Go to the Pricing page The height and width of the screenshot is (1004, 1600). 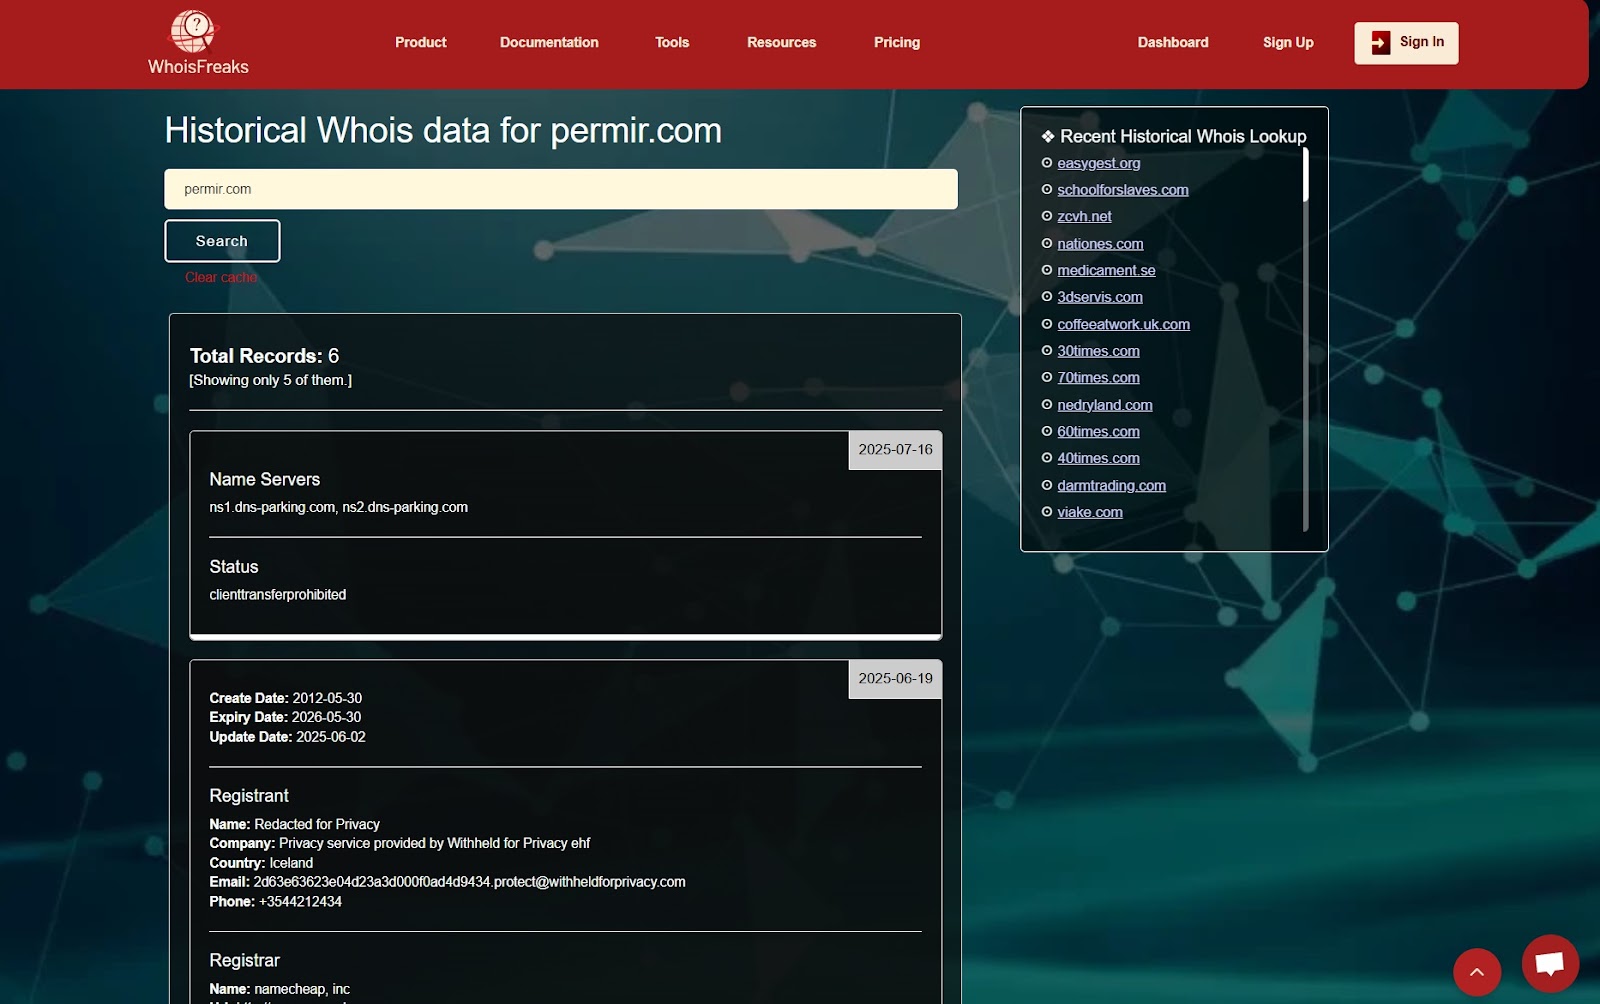pos(896,43)
